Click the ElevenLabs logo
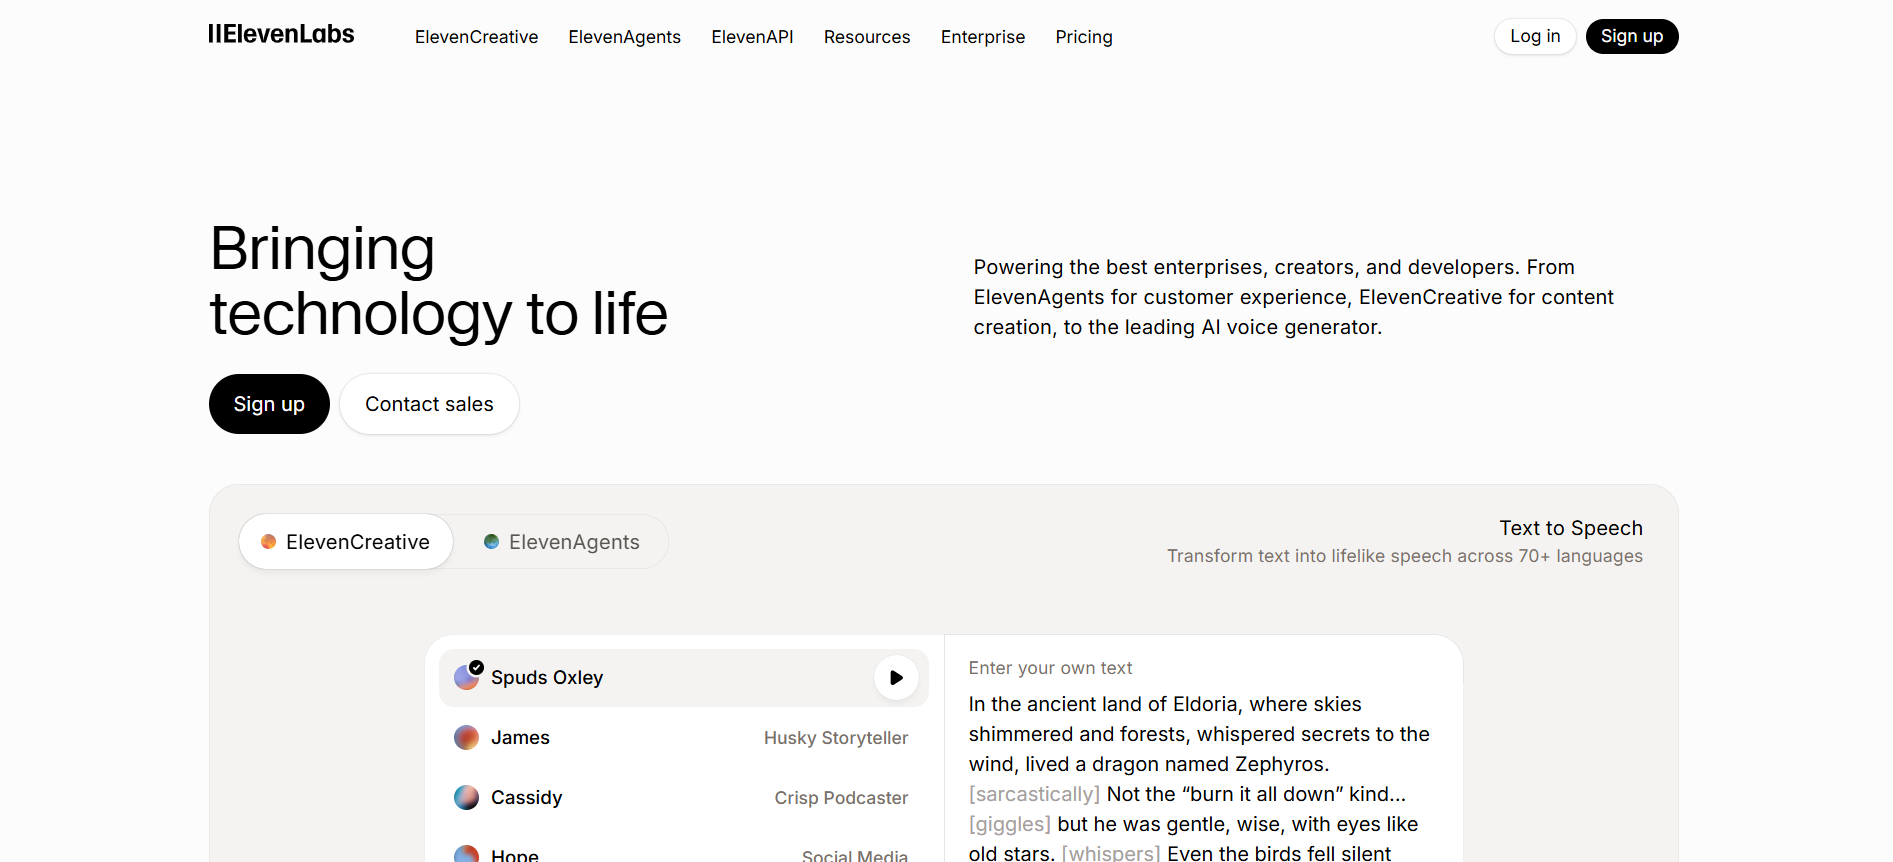Viewport: 1893px width, 862px height. point(281,35)
